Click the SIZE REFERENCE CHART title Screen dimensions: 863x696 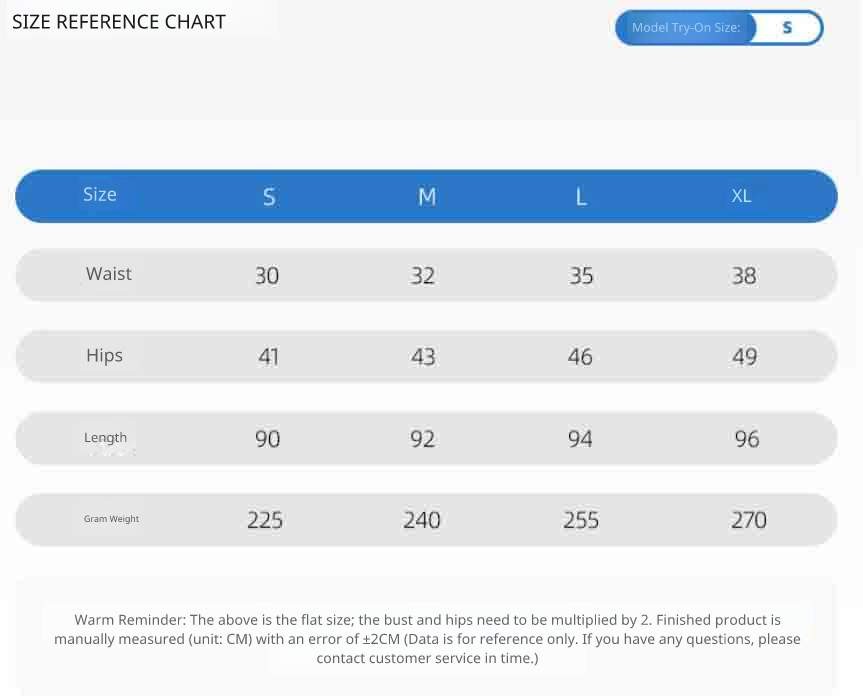(x=119, y=22)
